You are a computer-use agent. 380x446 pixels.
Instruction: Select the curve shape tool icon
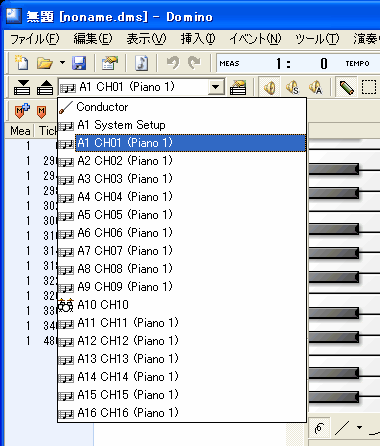[319, 427]
